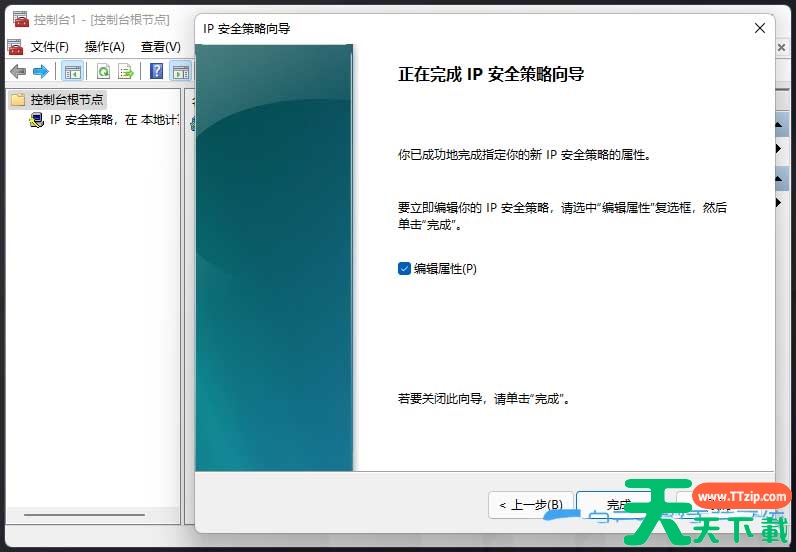Open the 文件(F) menu
This screenshot has height=552, width=796.
(49, 47)
